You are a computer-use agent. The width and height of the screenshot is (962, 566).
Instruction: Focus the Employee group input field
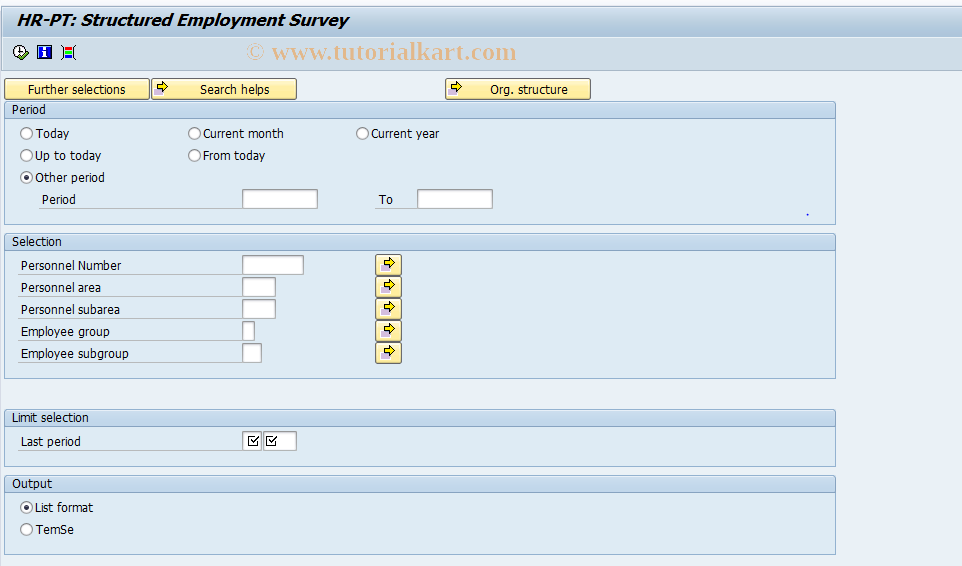click(248, 331)
